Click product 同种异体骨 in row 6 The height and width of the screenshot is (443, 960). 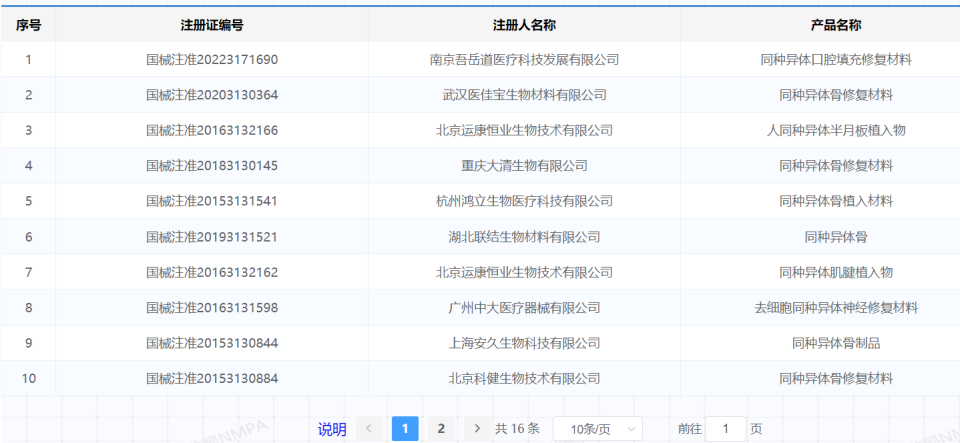click(836, 237)
